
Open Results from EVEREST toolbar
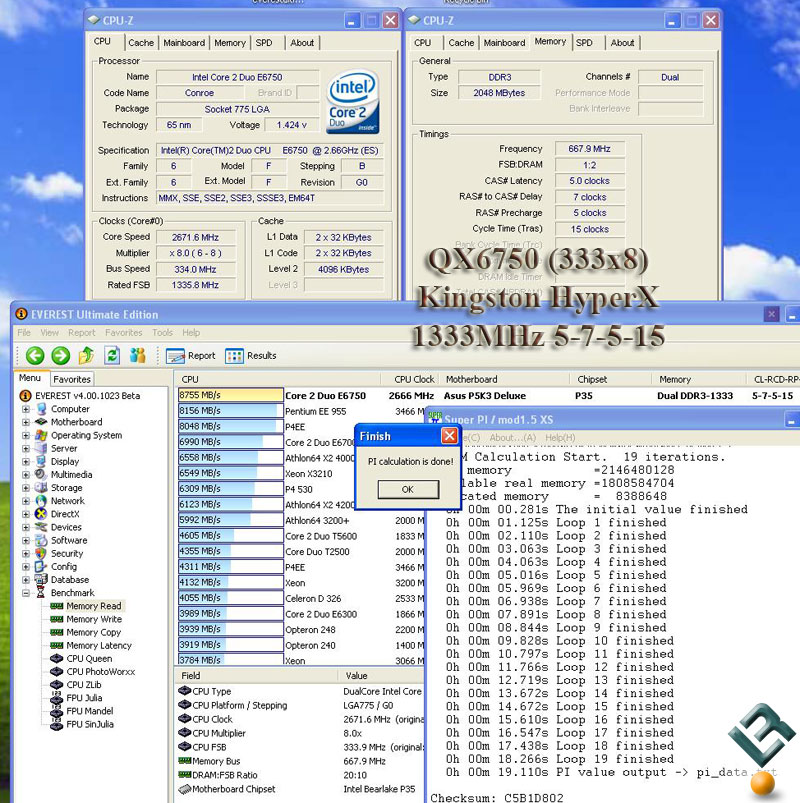(250, 355)
